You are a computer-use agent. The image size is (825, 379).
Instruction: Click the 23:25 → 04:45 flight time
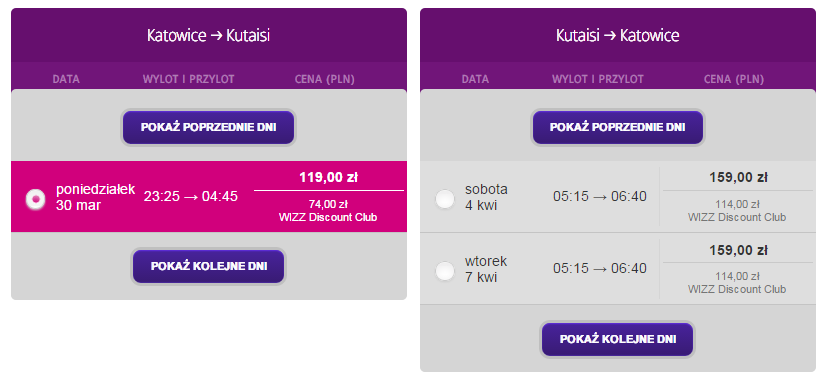click(x=190, y=196)
